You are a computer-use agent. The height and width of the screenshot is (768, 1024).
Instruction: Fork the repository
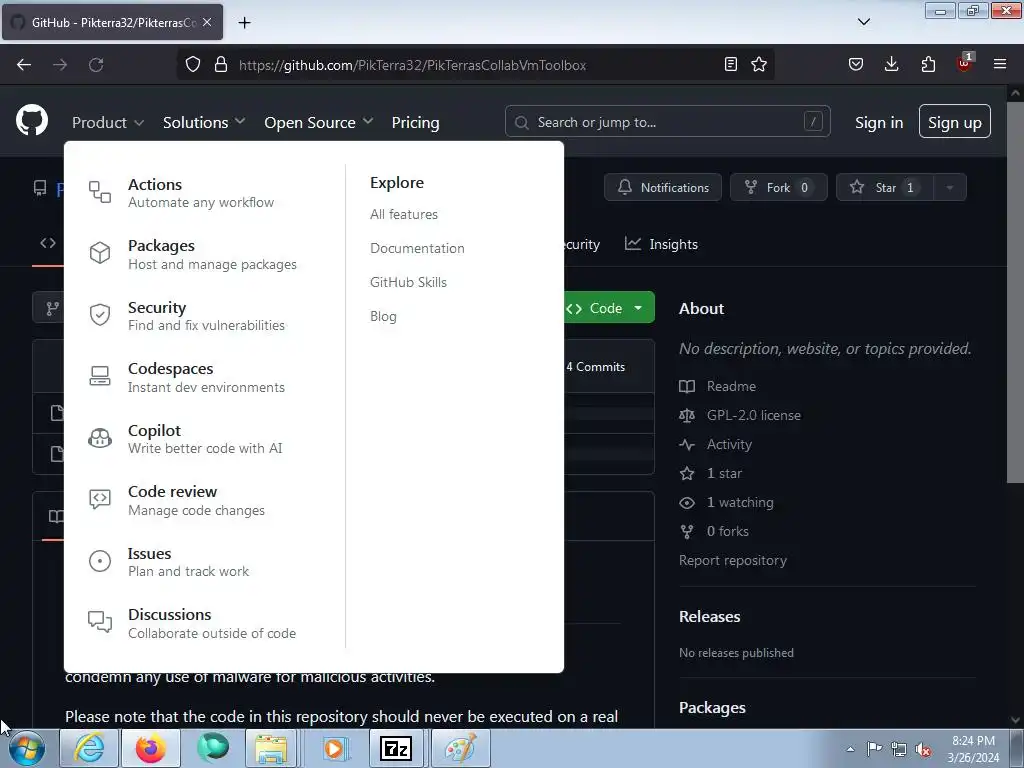coord(778,187)
